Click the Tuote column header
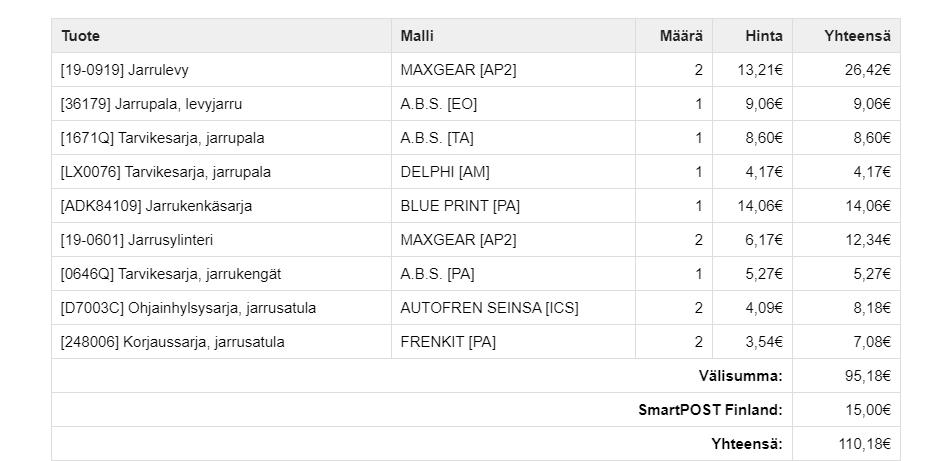929x461 pixels. click(x=81, y=36)
